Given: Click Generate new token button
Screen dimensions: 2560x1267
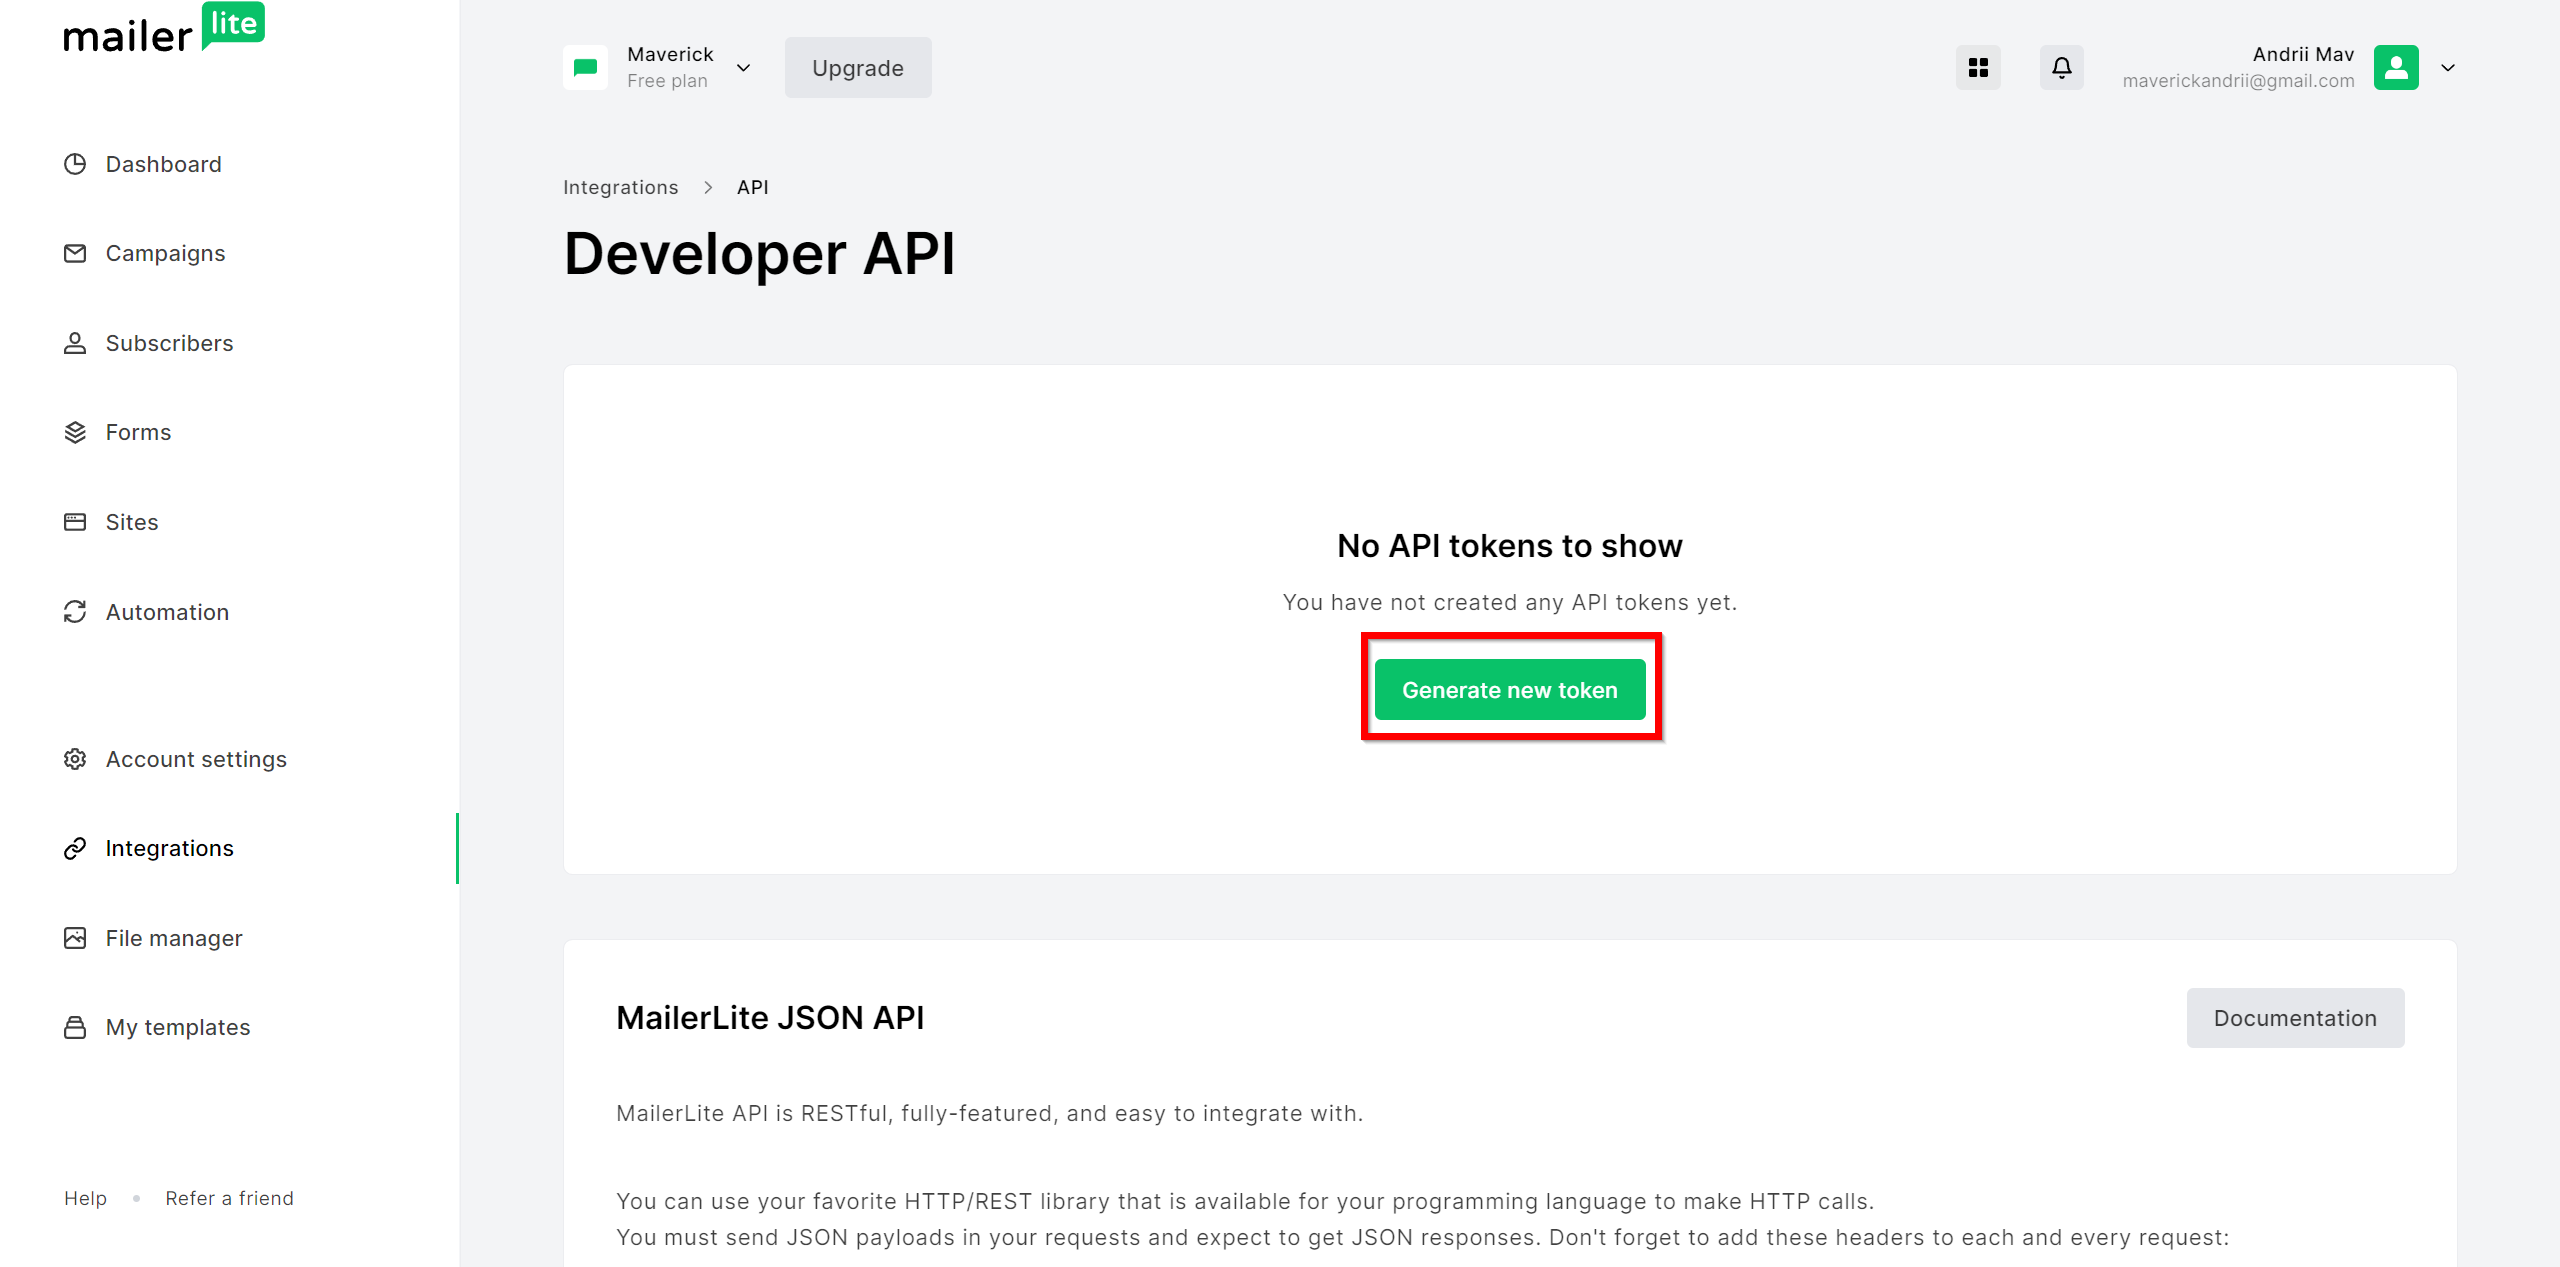Looking at the screenshot, I should point(1510,690).
